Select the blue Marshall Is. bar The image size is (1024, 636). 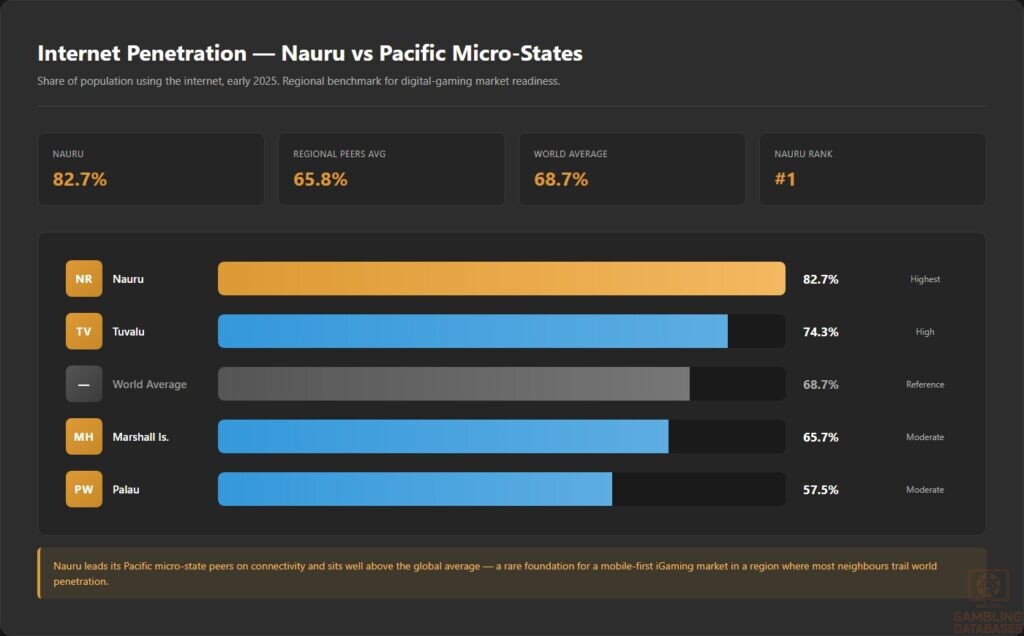[443, 436]
